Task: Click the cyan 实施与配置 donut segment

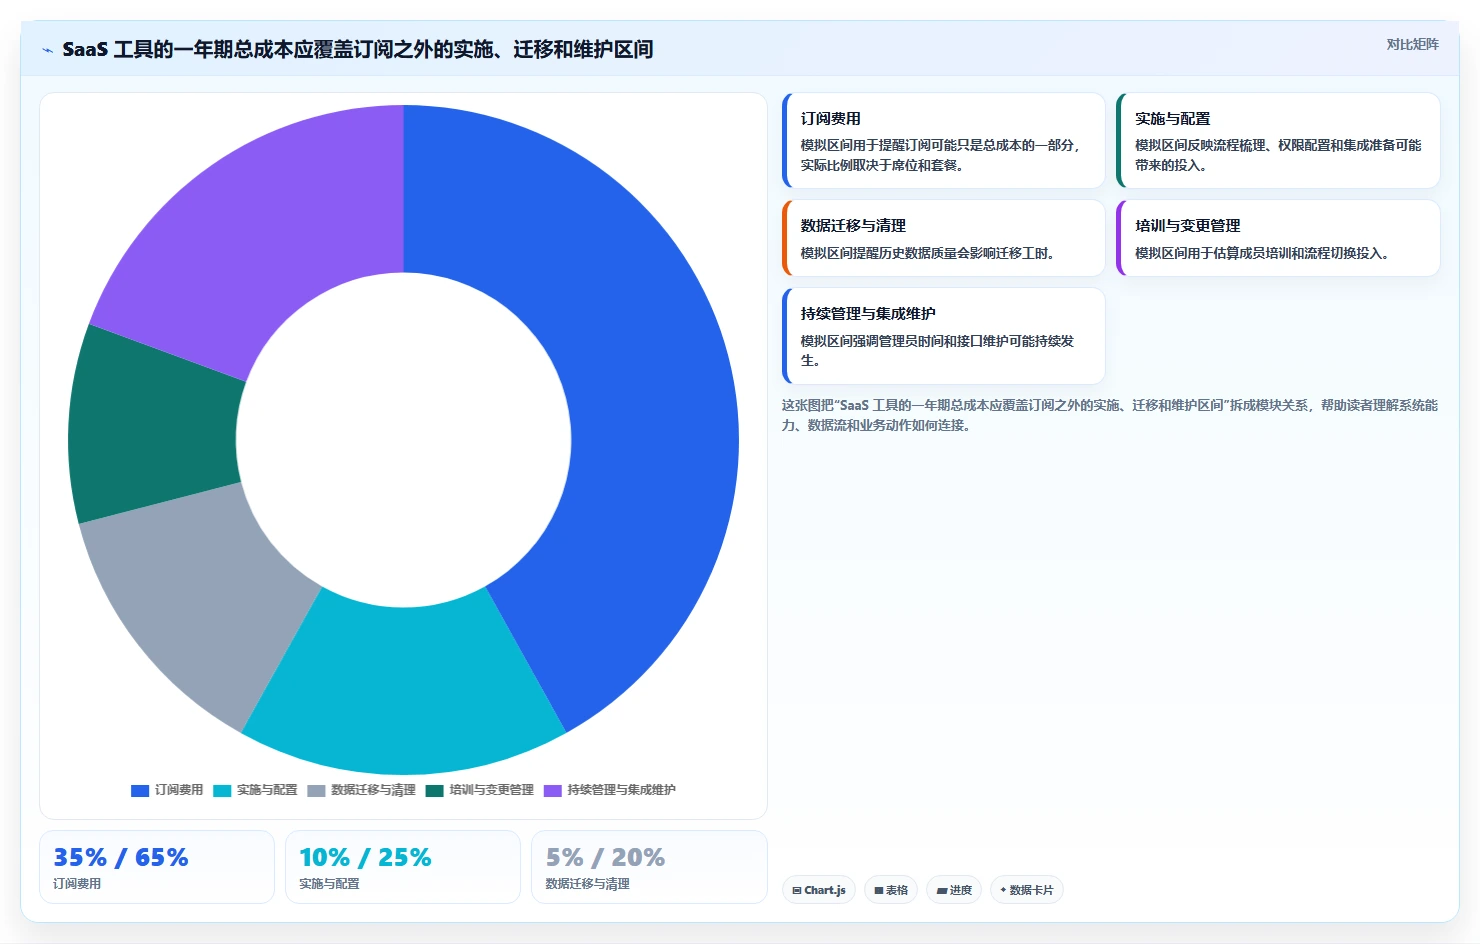Action: (405, 690)
